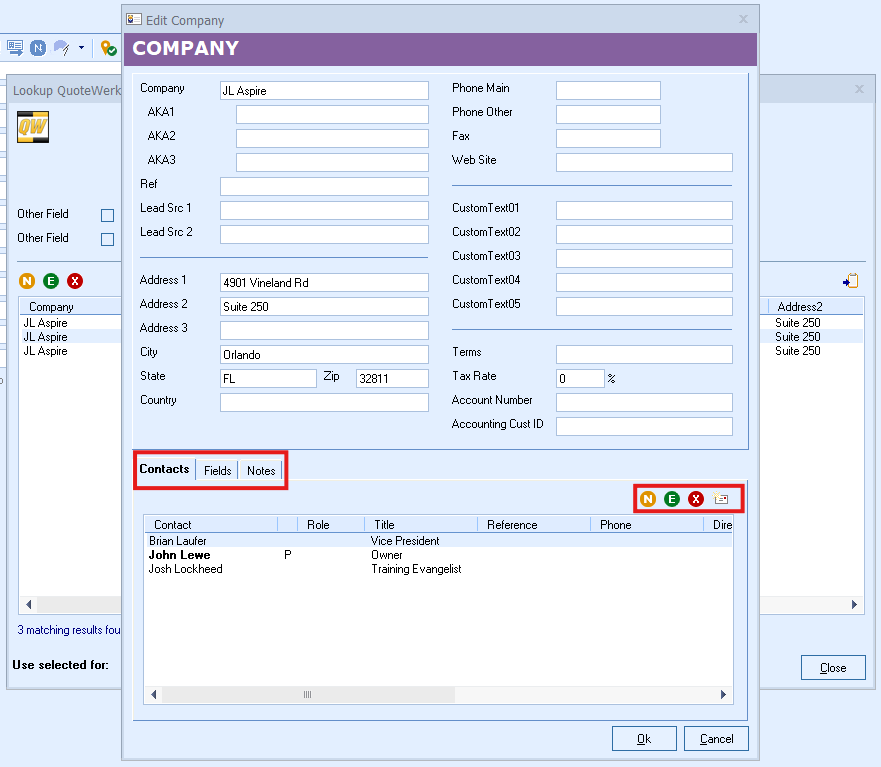This screenshot has width=881, height=767.
Task: Click the Phone Main input field
Action: tap(608, 90)
